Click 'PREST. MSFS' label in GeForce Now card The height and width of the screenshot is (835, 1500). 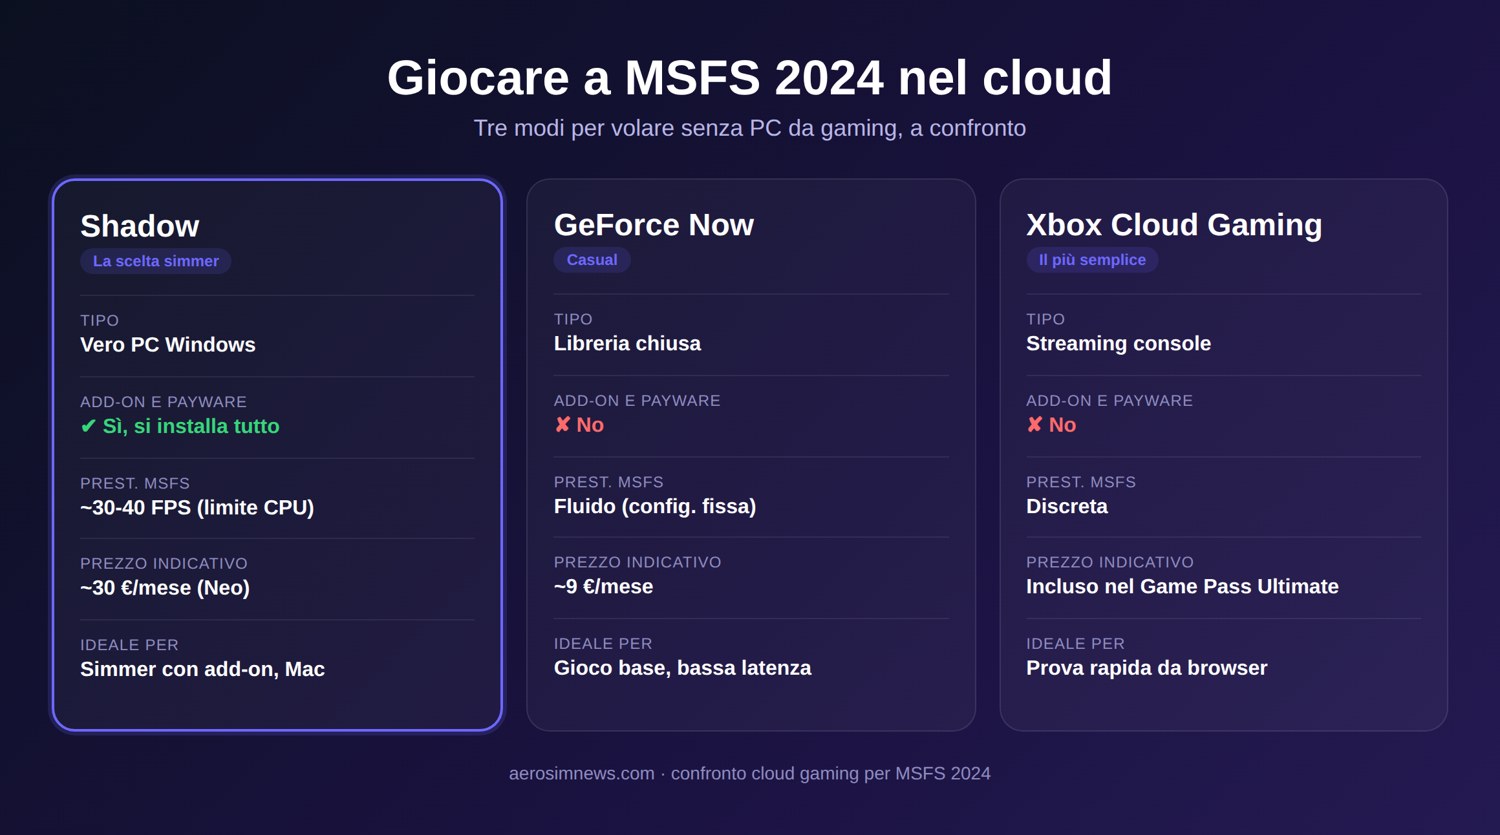(x=608, y=482)
